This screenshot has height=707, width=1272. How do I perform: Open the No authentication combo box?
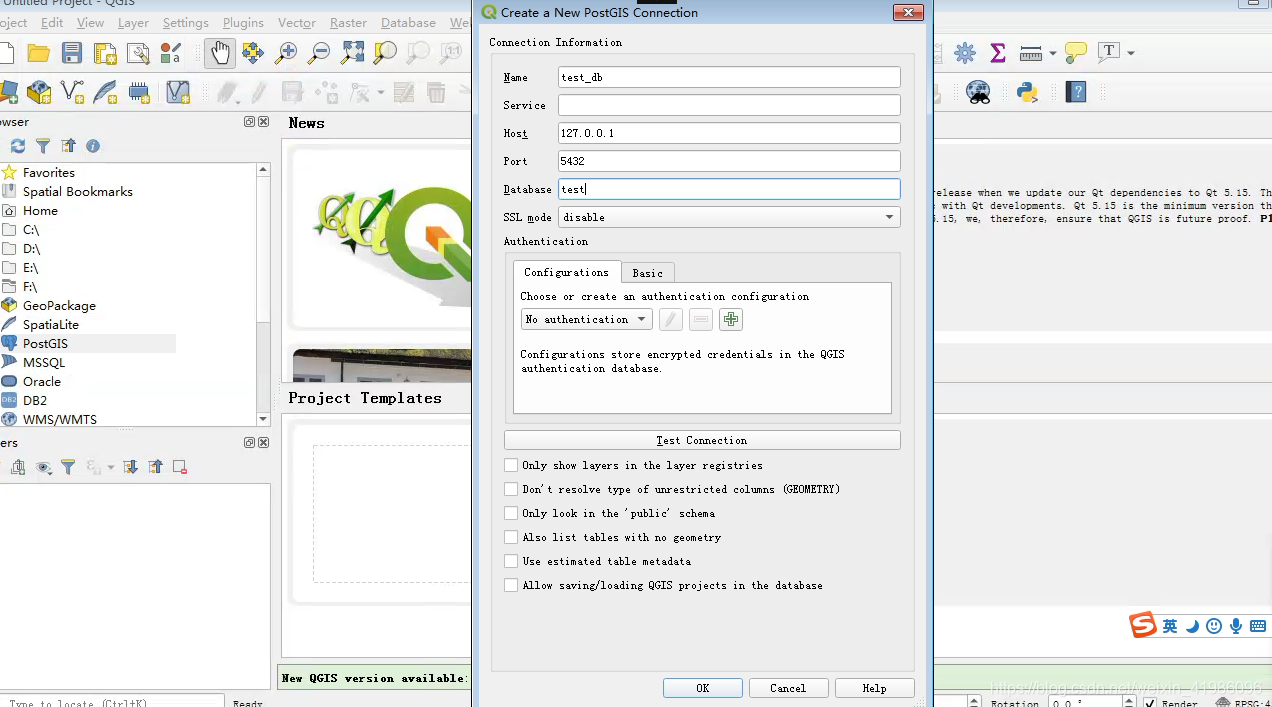[587, 320]
